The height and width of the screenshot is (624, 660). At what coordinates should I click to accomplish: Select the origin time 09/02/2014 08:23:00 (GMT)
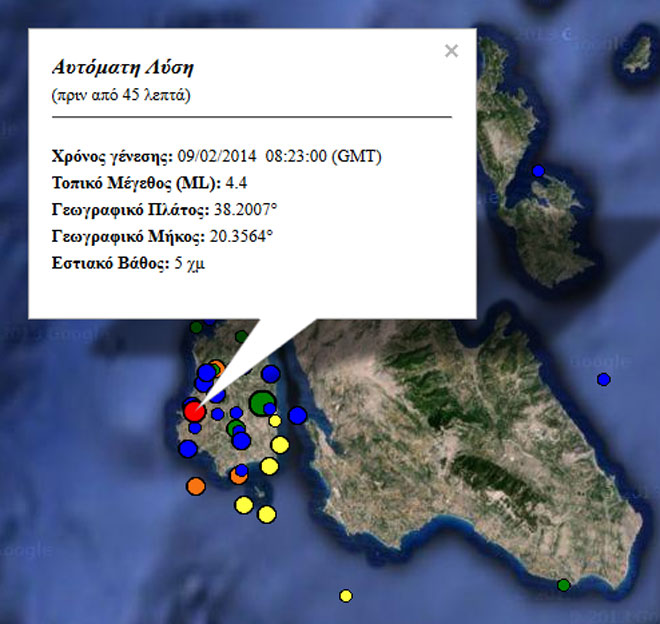point(279,156)
